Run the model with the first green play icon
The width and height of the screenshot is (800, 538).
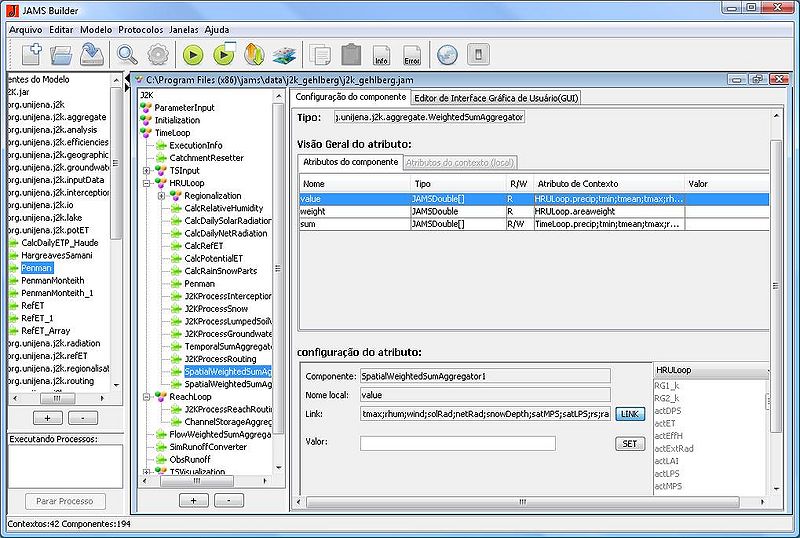[x=193, y=54]
